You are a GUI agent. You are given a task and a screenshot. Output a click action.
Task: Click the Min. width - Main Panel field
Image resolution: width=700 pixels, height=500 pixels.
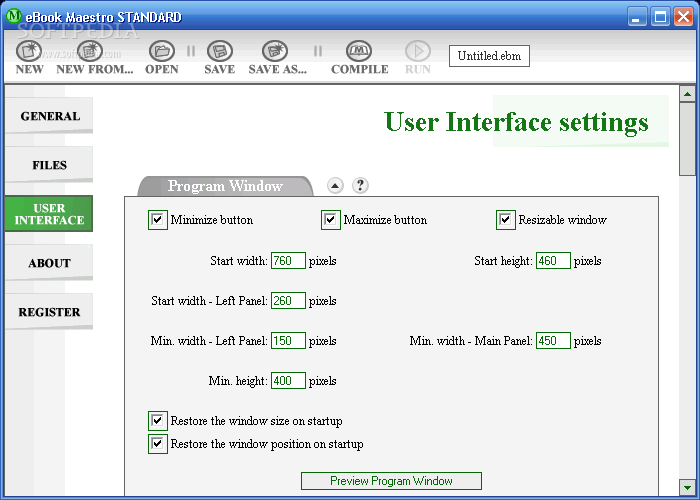[x=553, y=341]
